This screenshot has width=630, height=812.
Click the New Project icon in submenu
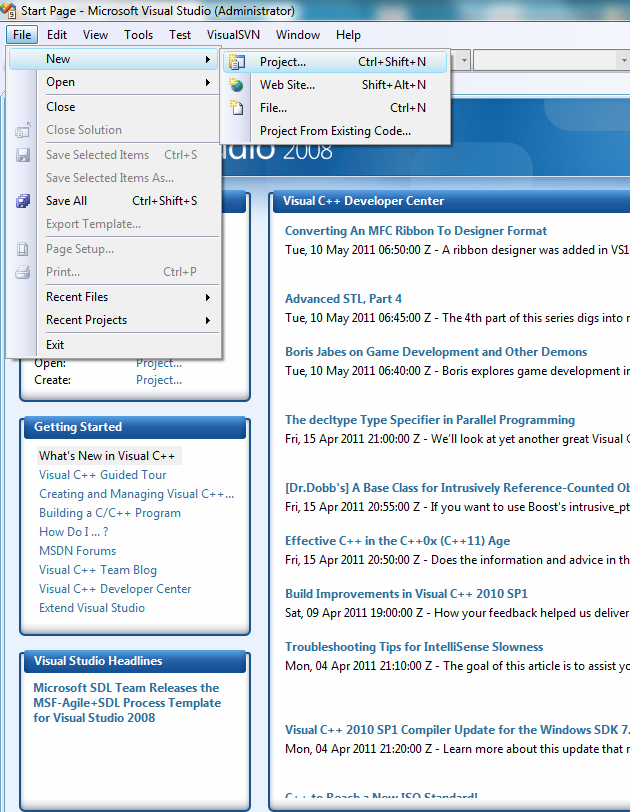237,62
